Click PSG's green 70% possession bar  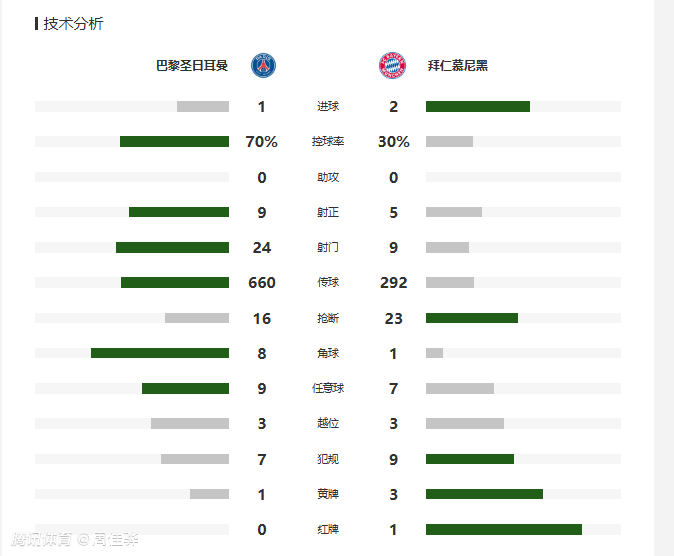coord(174,142)
